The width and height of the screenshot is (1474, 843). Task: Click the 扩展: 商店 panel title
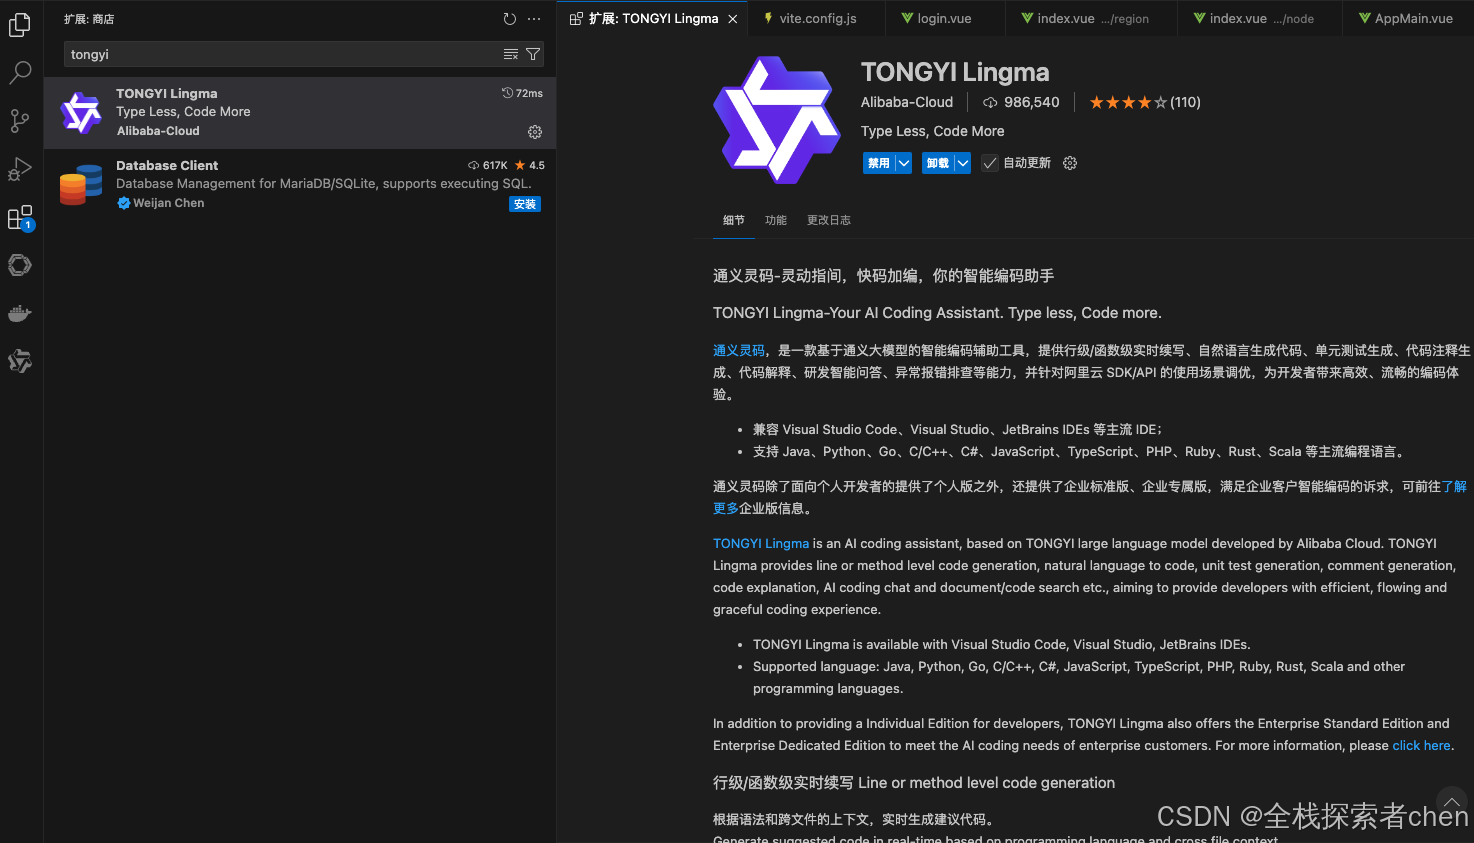pyautogui.click(x=89, y=19)
